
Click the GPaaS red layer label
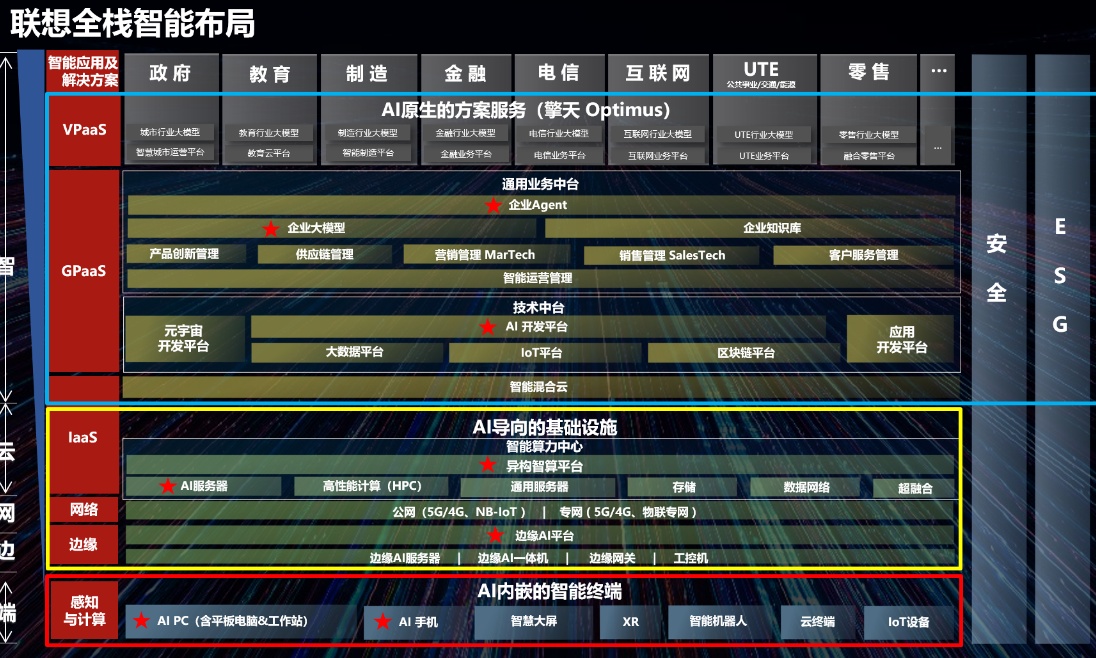(x=84, y=271)
